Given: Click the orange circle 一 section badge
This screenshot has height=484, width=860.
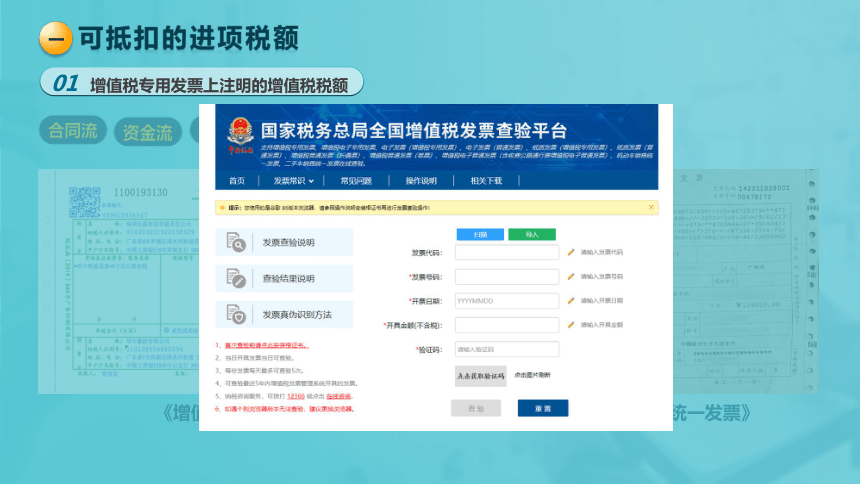Looking at the screenshot, I should (56, 38).
